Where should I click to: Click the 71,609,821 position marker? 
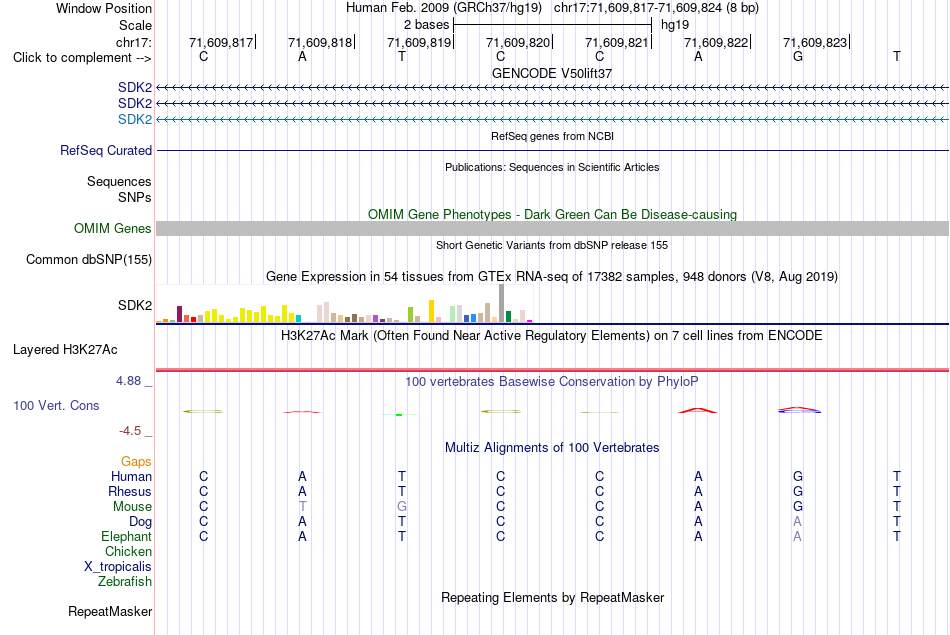[x=617, y=42]
